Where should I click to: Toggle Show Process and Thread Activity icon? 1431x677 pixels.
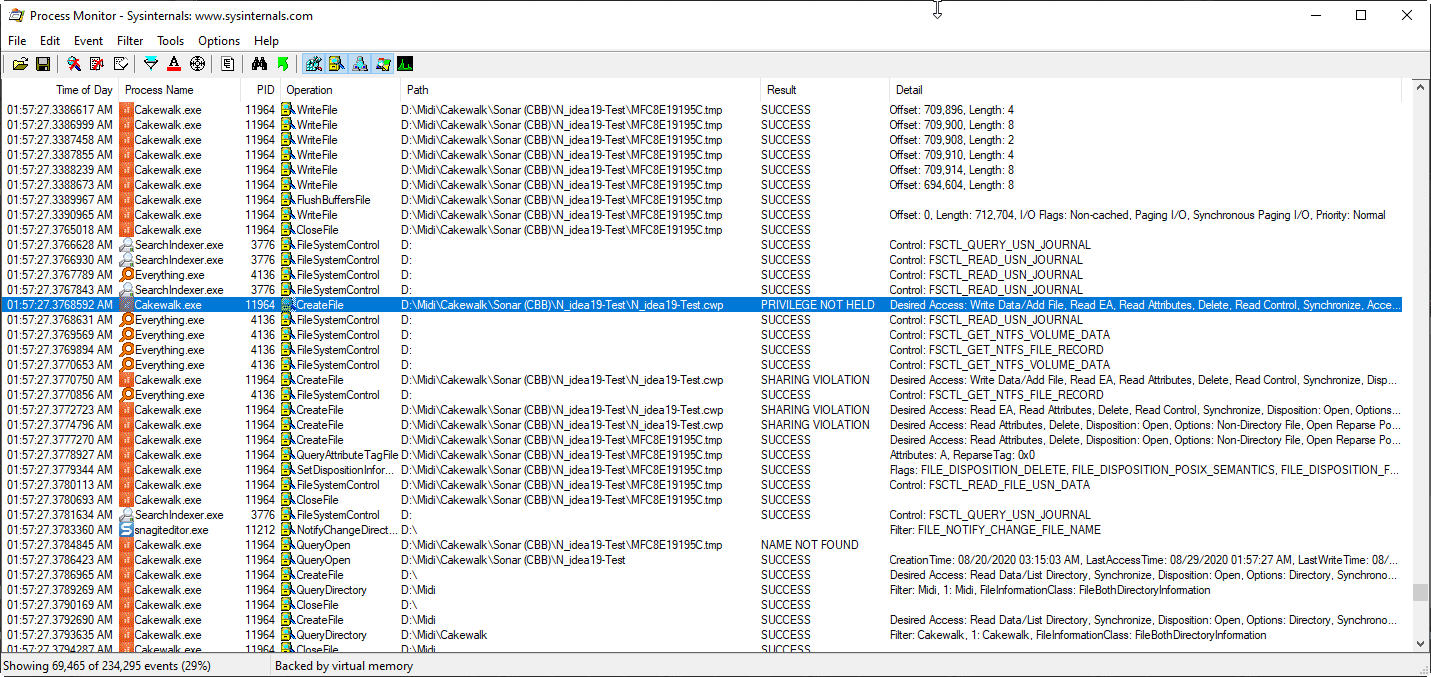pos(383,64)
